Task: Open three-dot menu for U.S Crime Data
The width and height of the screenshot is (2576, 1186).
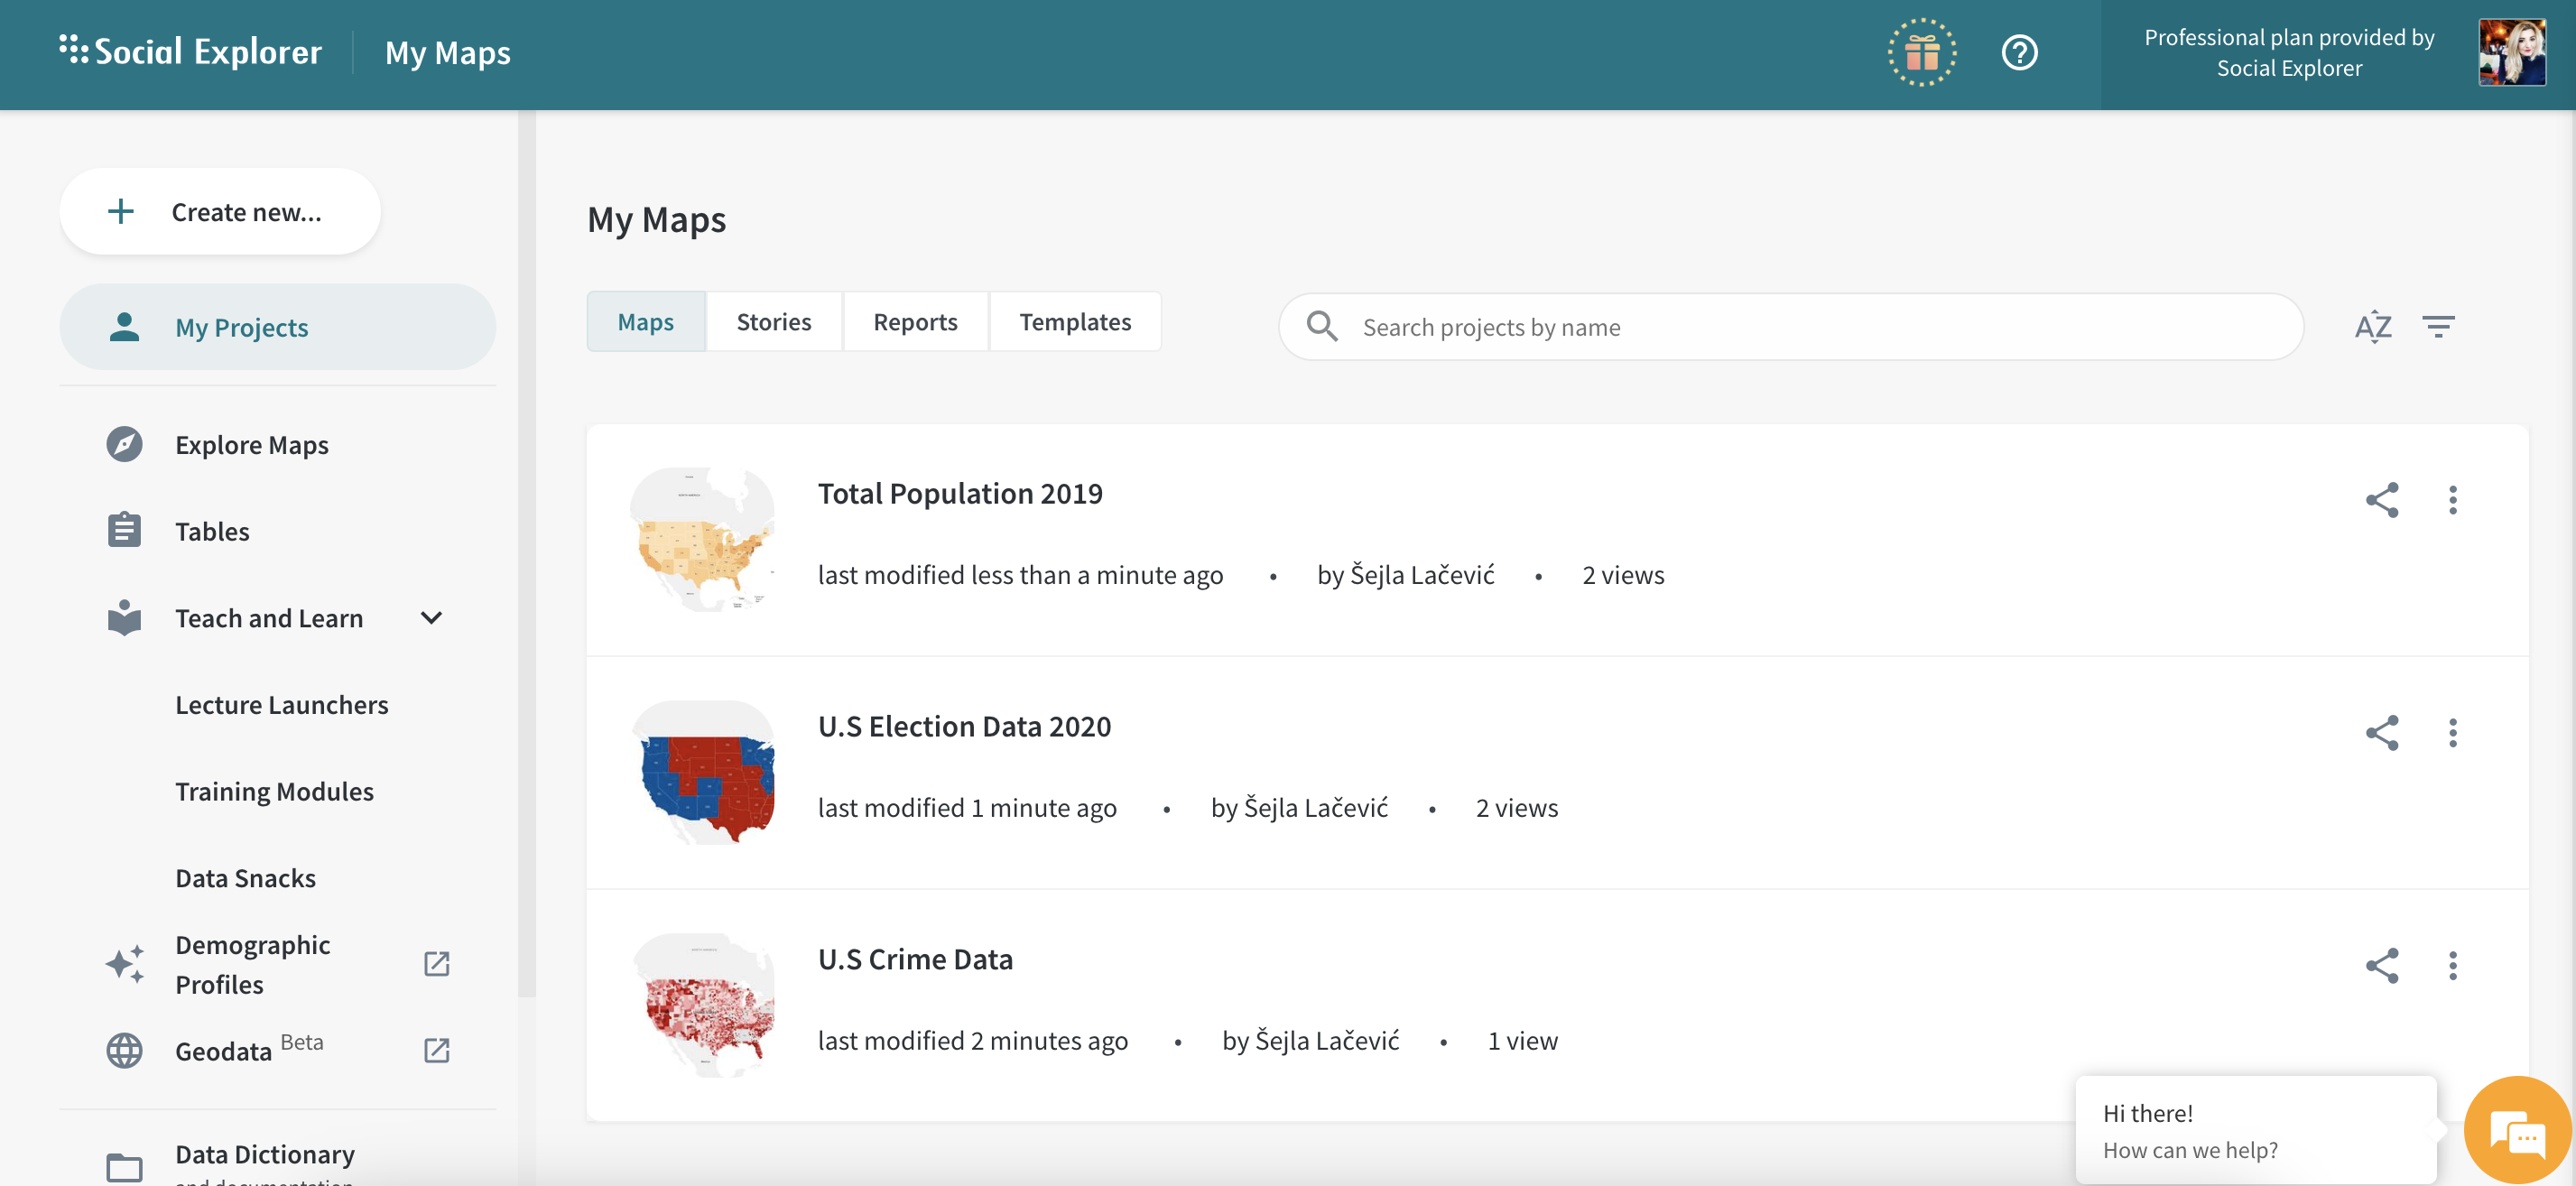Action: click(2452, 966)
